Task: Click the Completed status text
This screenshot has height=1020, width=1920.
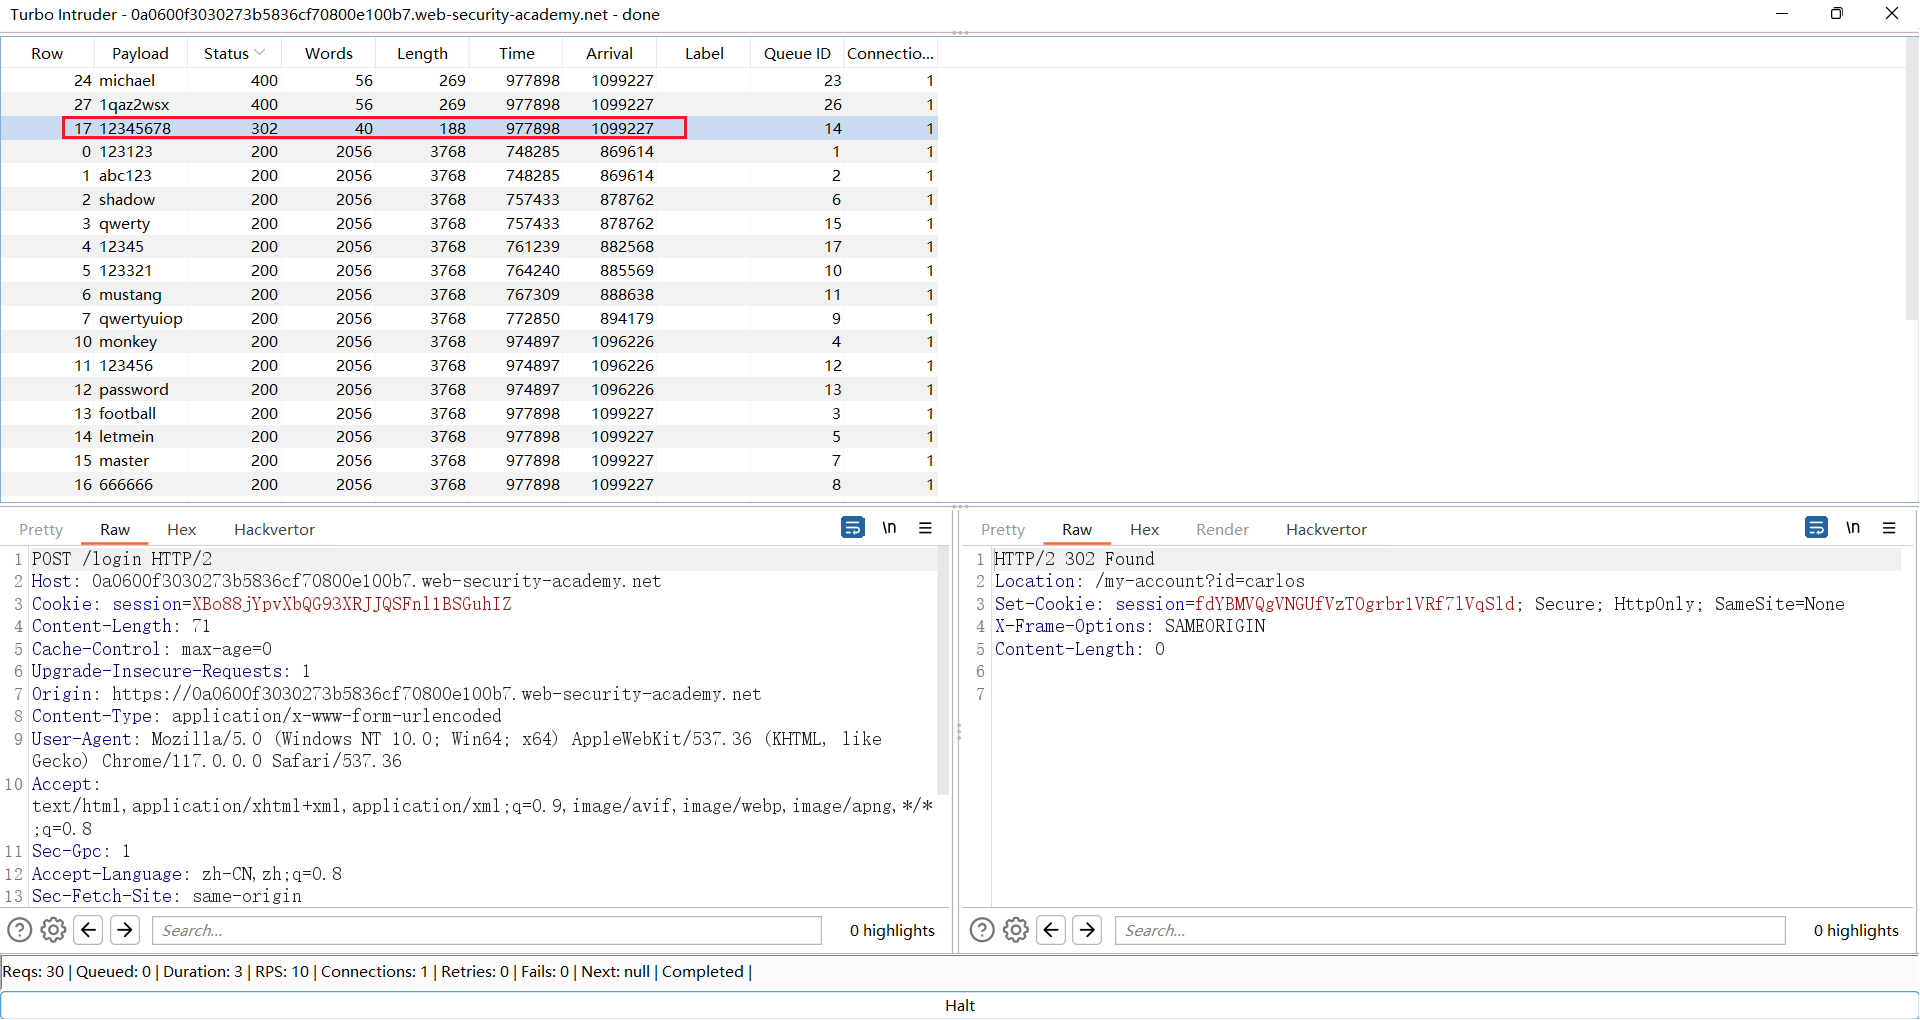Action: (702, 971)
